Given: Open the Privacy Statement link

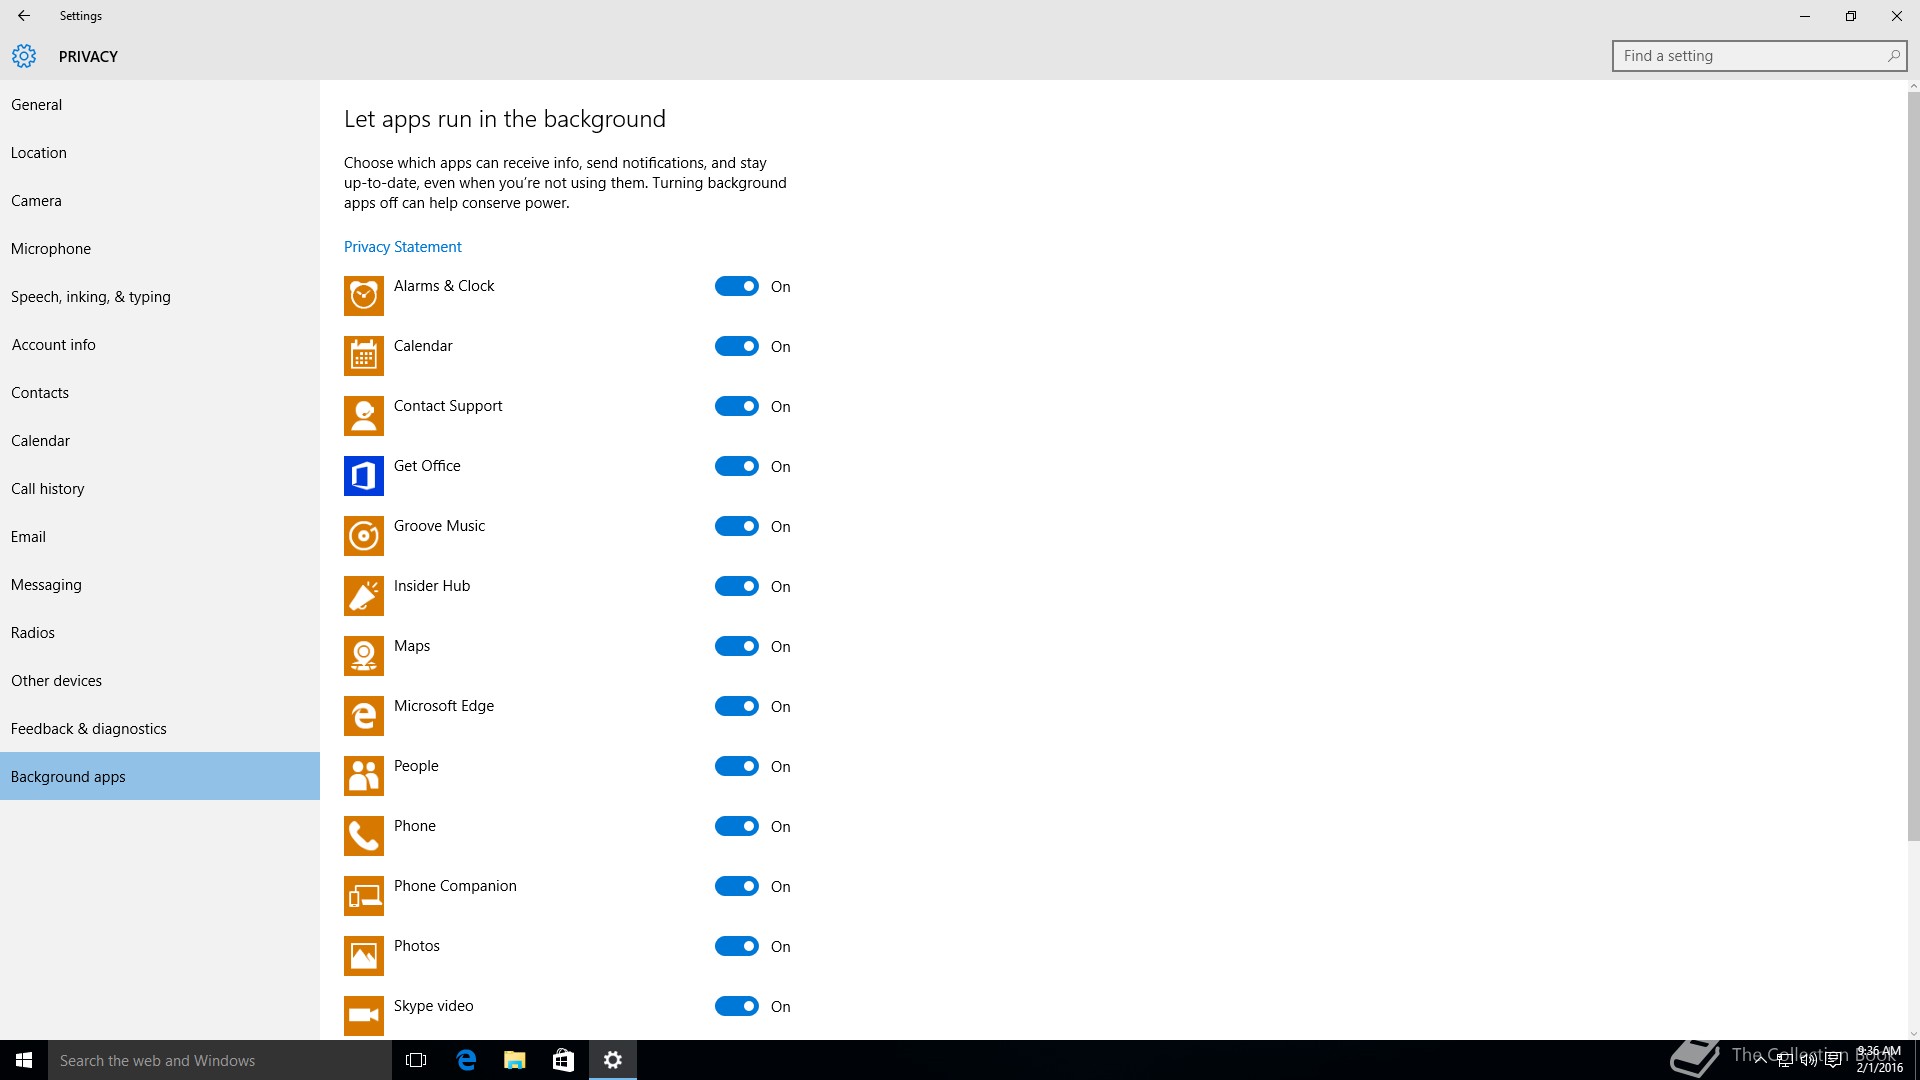Looking at the screenshot, I should (x=402, y=247).
